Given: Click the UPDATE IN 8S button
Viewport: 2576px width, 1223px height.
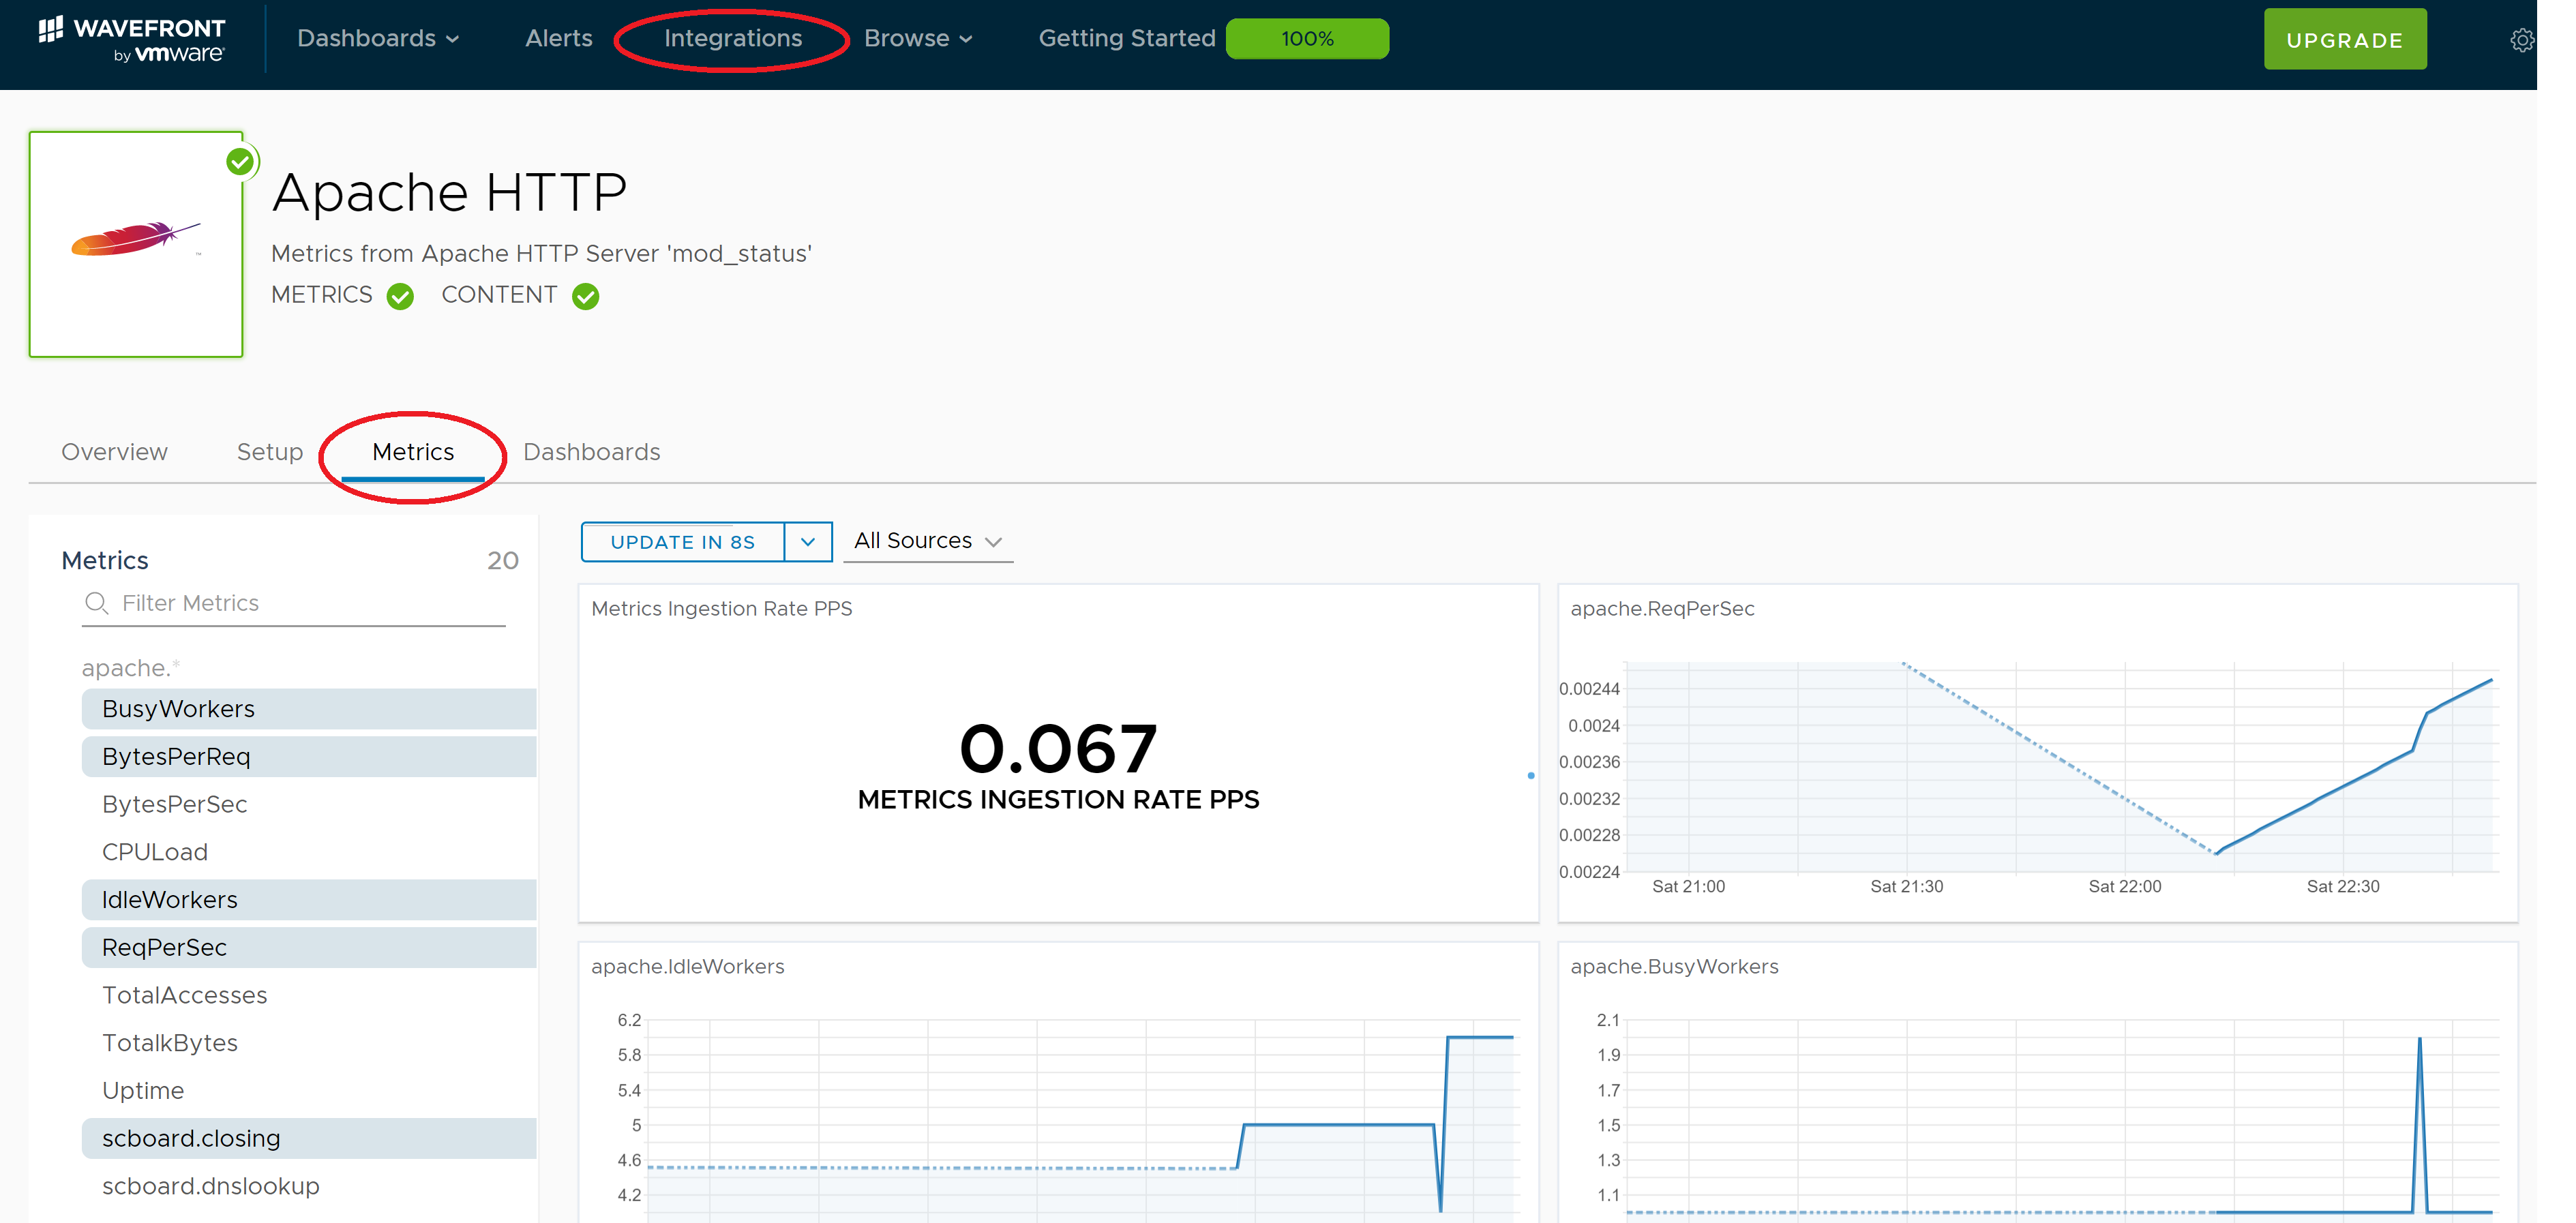Looking at the screenshot, I should [x=683, y=542].
